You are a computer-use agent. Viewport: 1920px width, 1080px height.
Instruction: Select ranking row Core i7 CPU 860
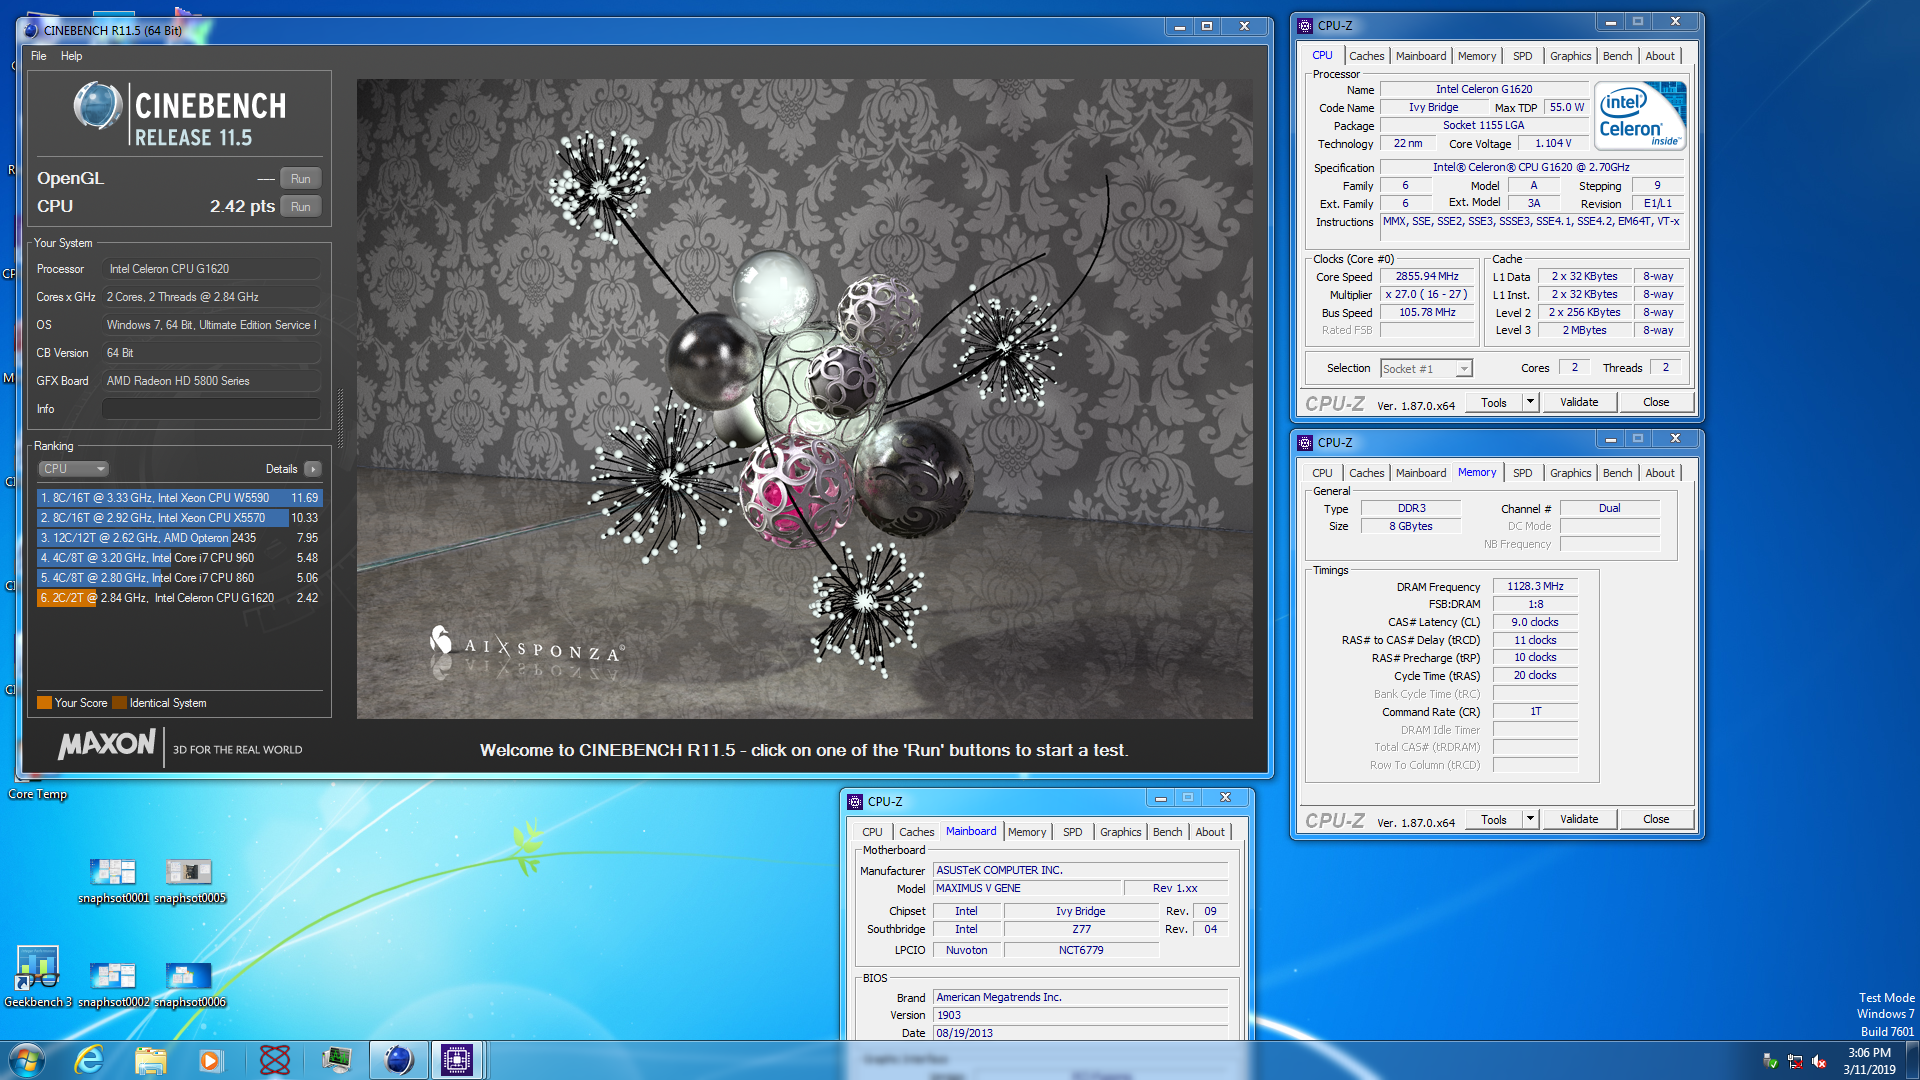tap(180, 578)
